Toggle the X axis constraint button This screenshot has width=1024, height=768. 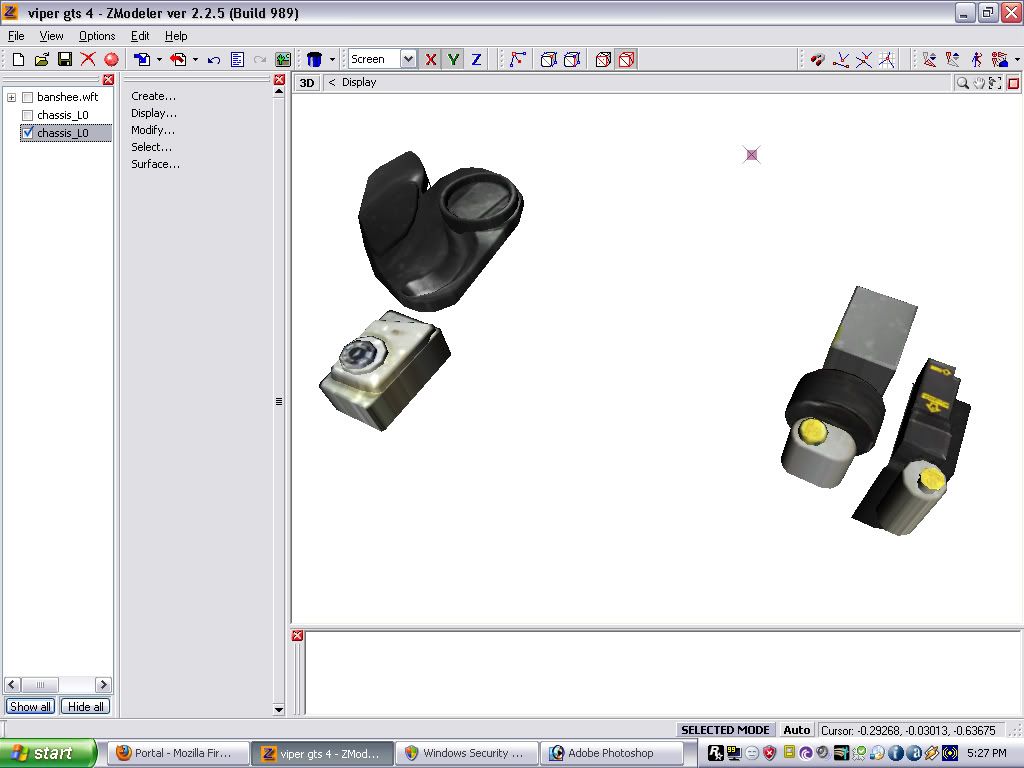(431, 60)
